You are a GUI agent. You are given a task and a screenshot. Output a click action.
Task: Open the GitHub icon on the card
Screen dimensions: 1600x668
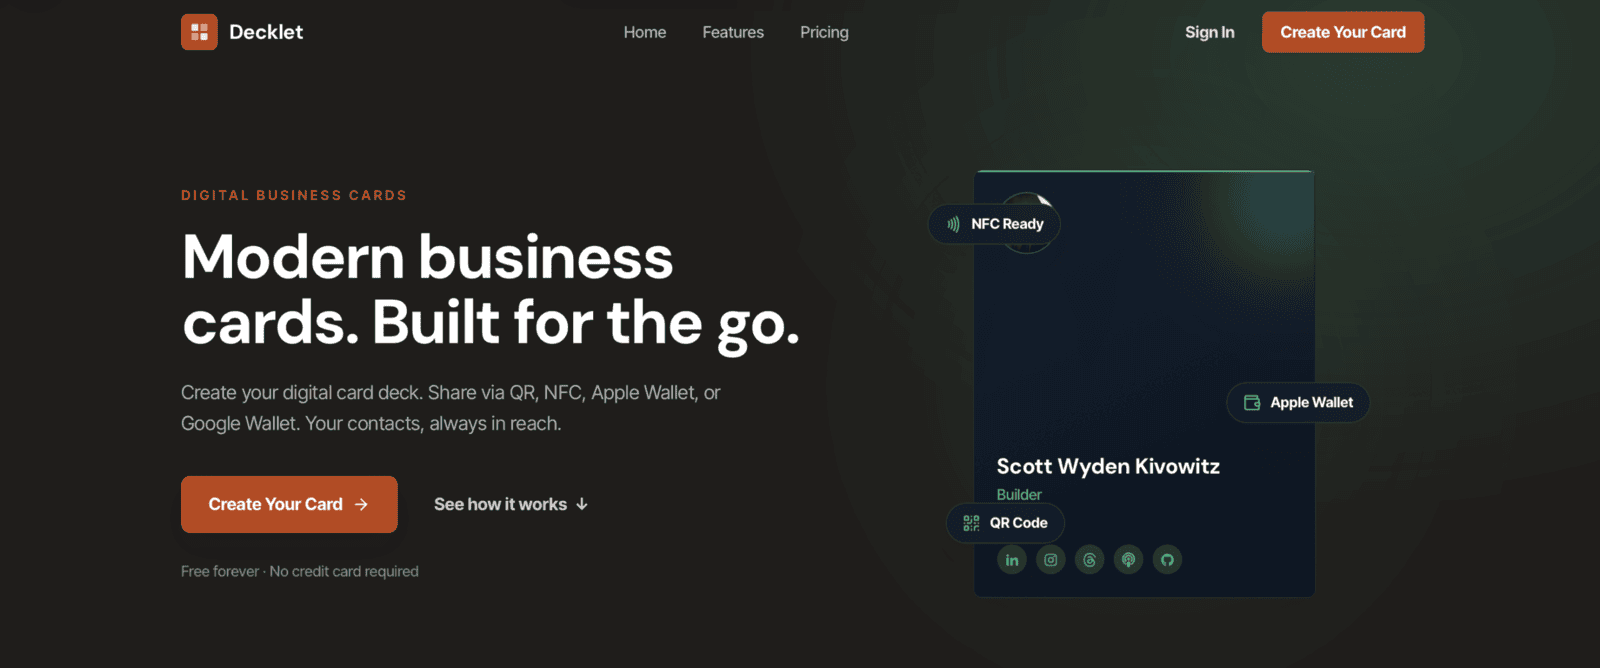pos(1168,560)
